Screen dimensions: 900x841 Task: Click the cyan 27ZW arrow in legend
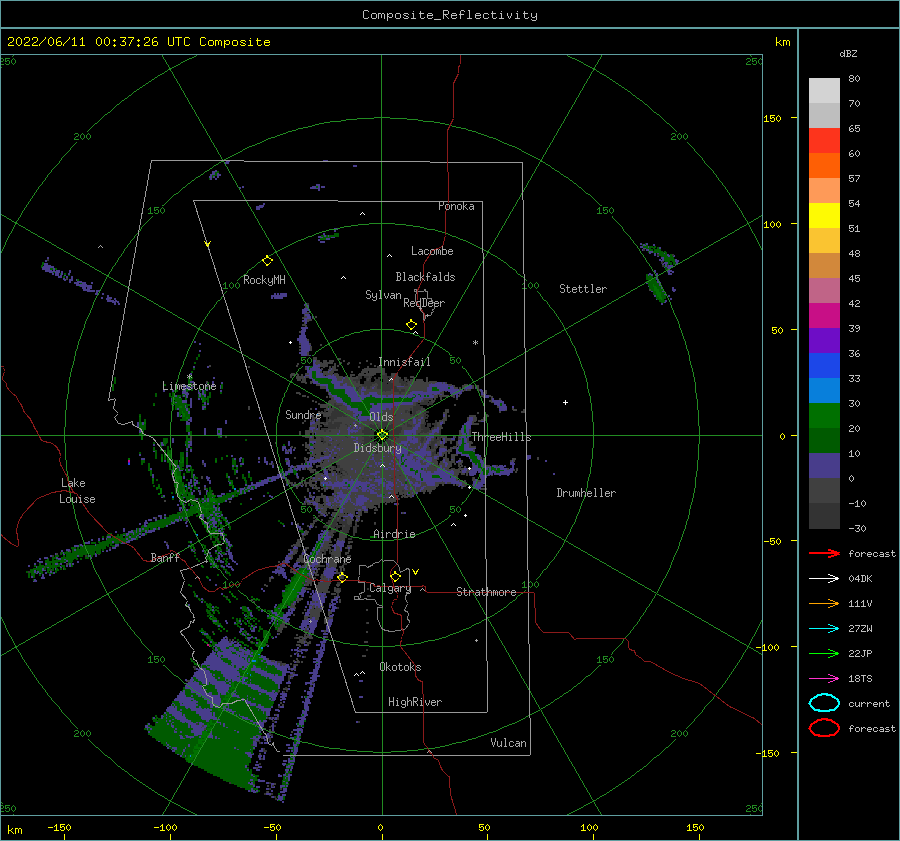[824, 629]
